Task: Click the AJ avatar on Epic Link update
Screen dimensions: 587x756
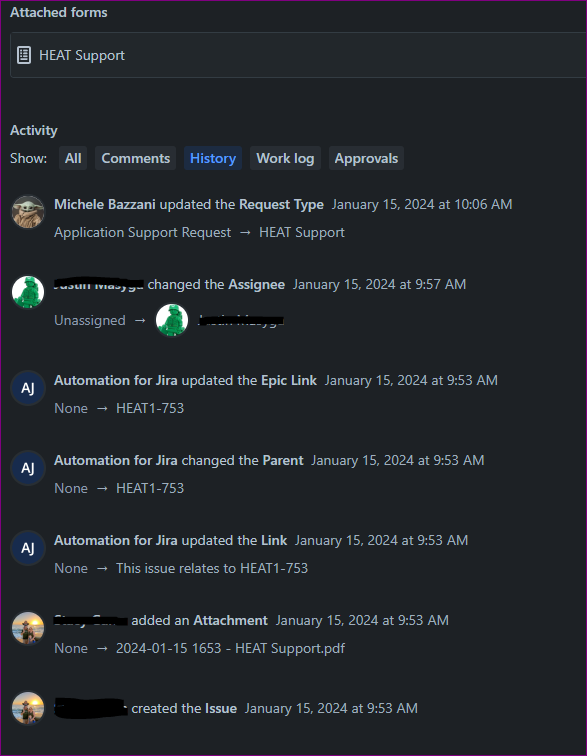Action: click(28, 388)
